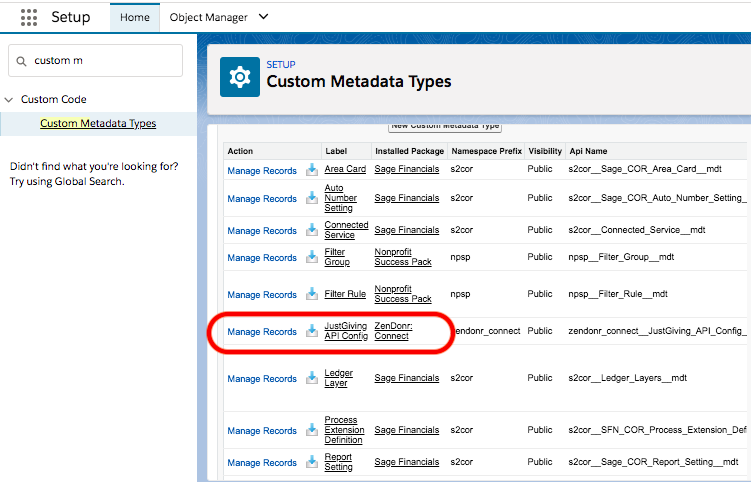Manage Records for Ledger Layer
The height and width of the screenshot is (482, 751).
[x=262, y=379]
